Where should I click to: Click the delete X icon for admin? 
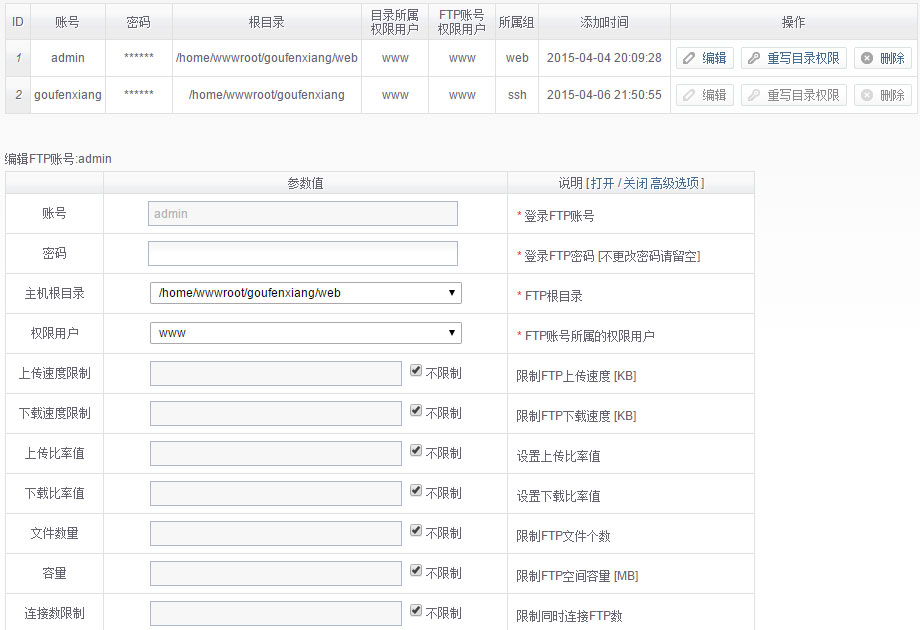click(866, 59)
